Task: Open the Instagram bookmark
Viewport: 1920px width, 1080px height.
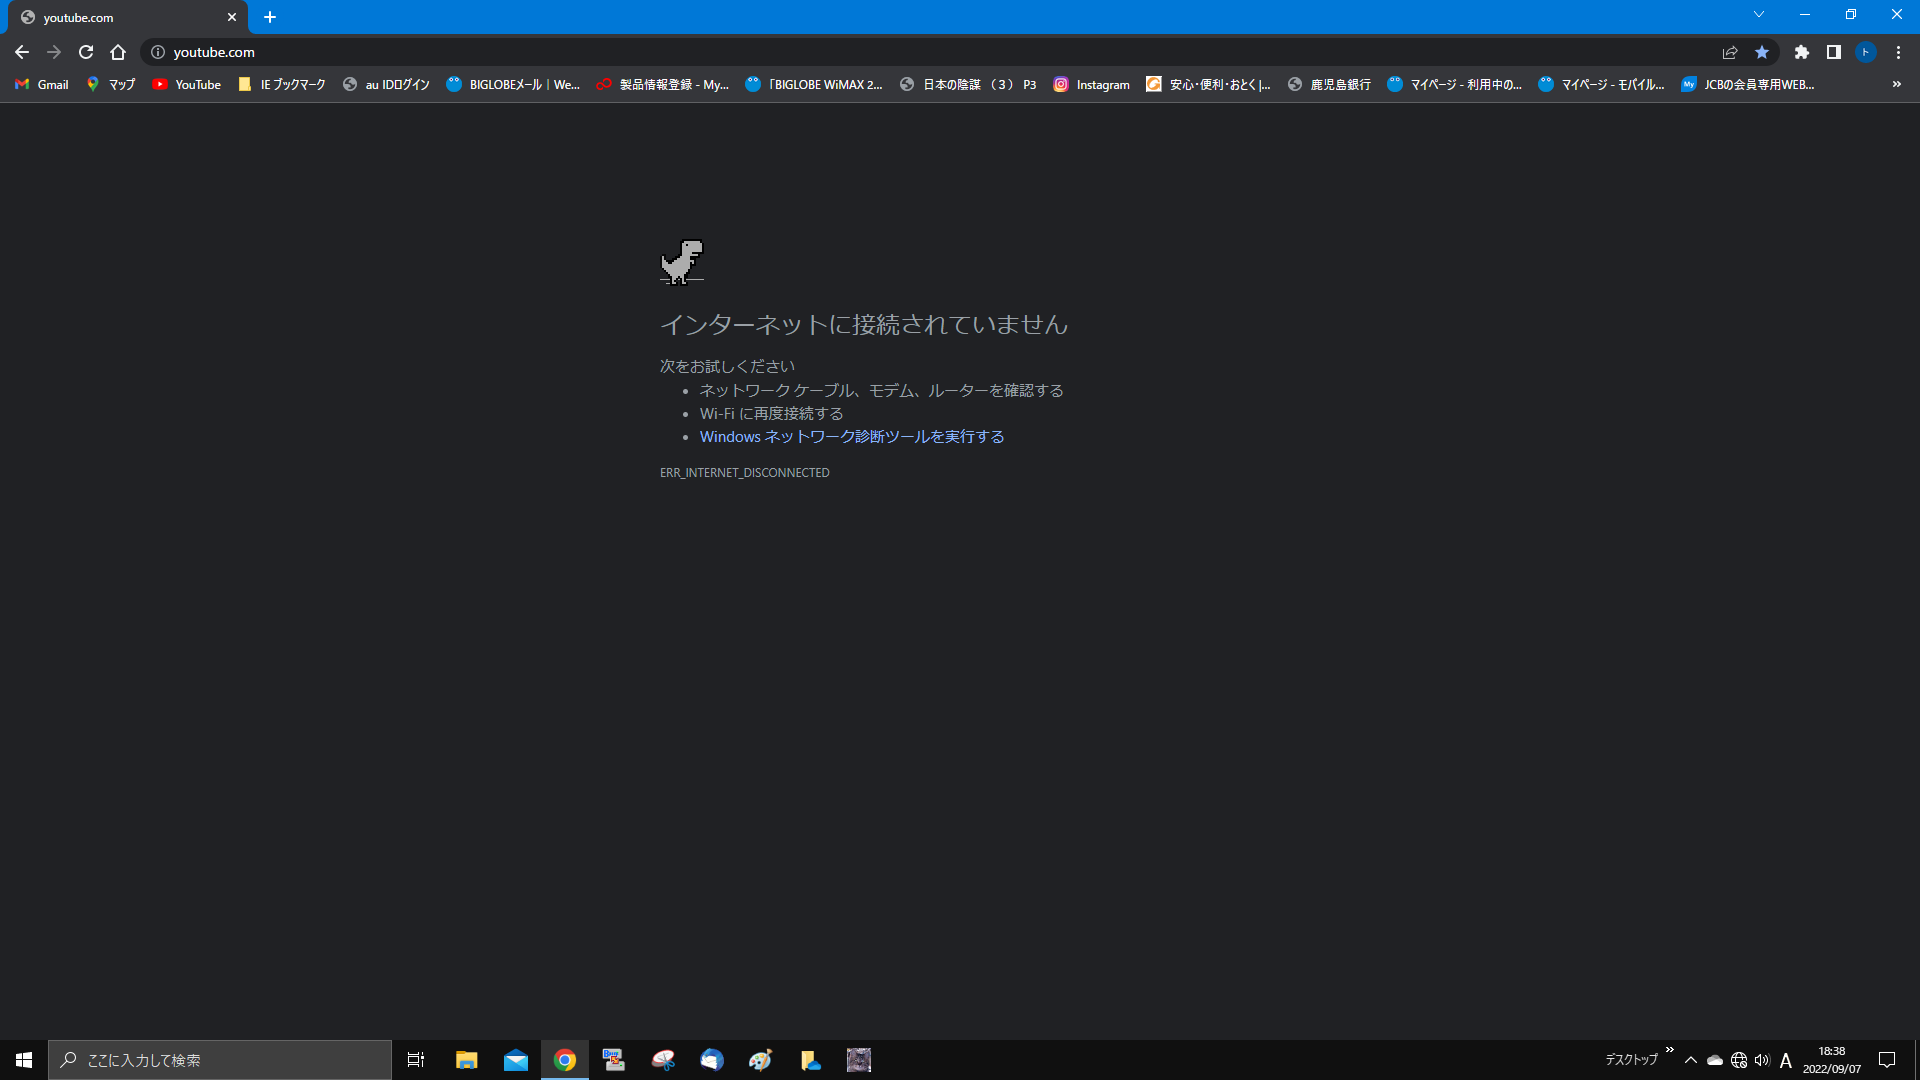Action: pos(1092,85)
